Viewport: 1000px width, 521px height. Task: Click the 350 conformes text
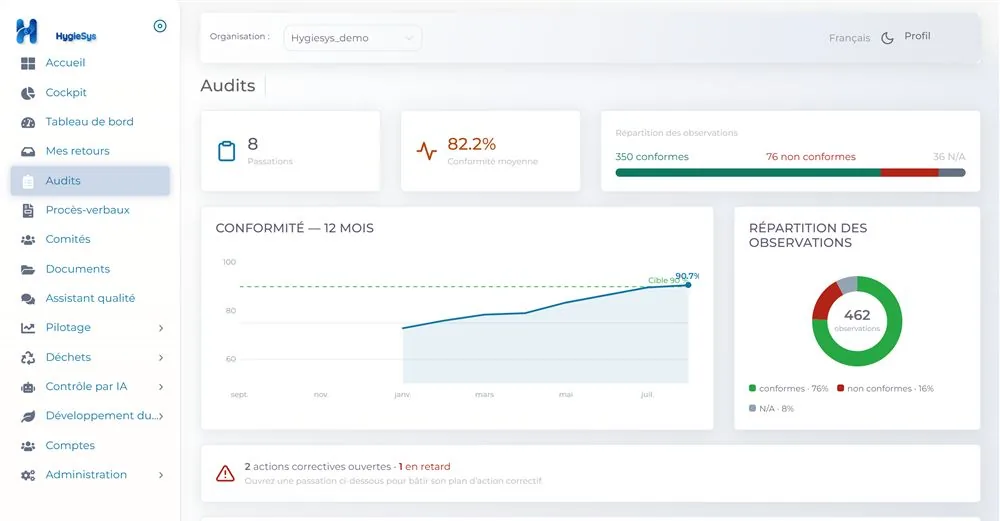pos(652,157)
